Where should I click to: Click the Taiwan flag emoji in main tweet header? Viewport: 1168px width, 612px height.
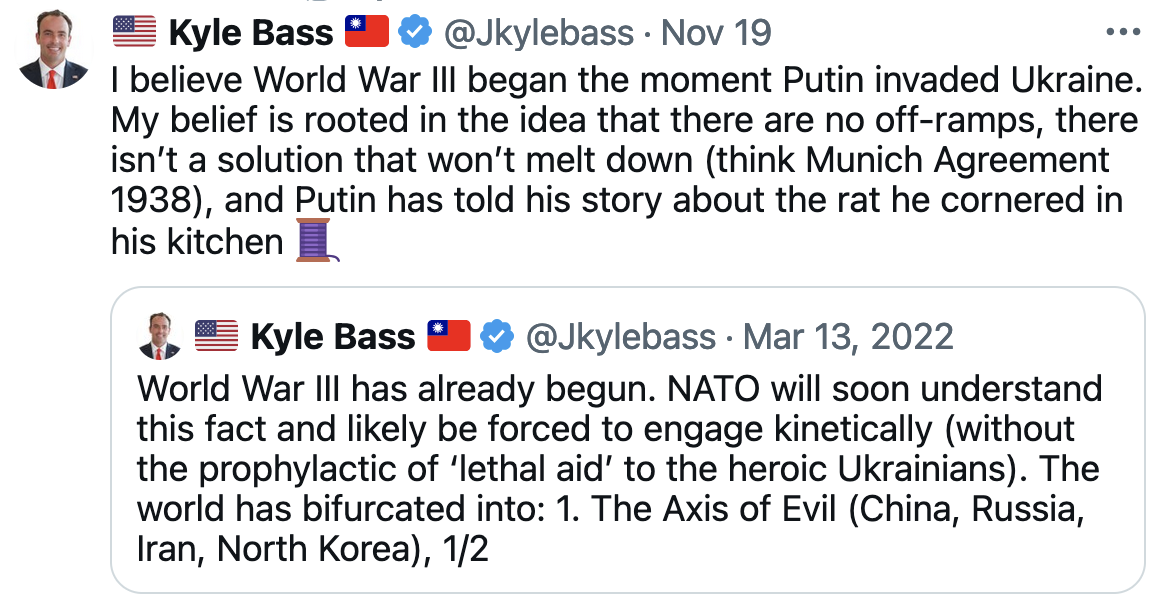coord(366,33)
